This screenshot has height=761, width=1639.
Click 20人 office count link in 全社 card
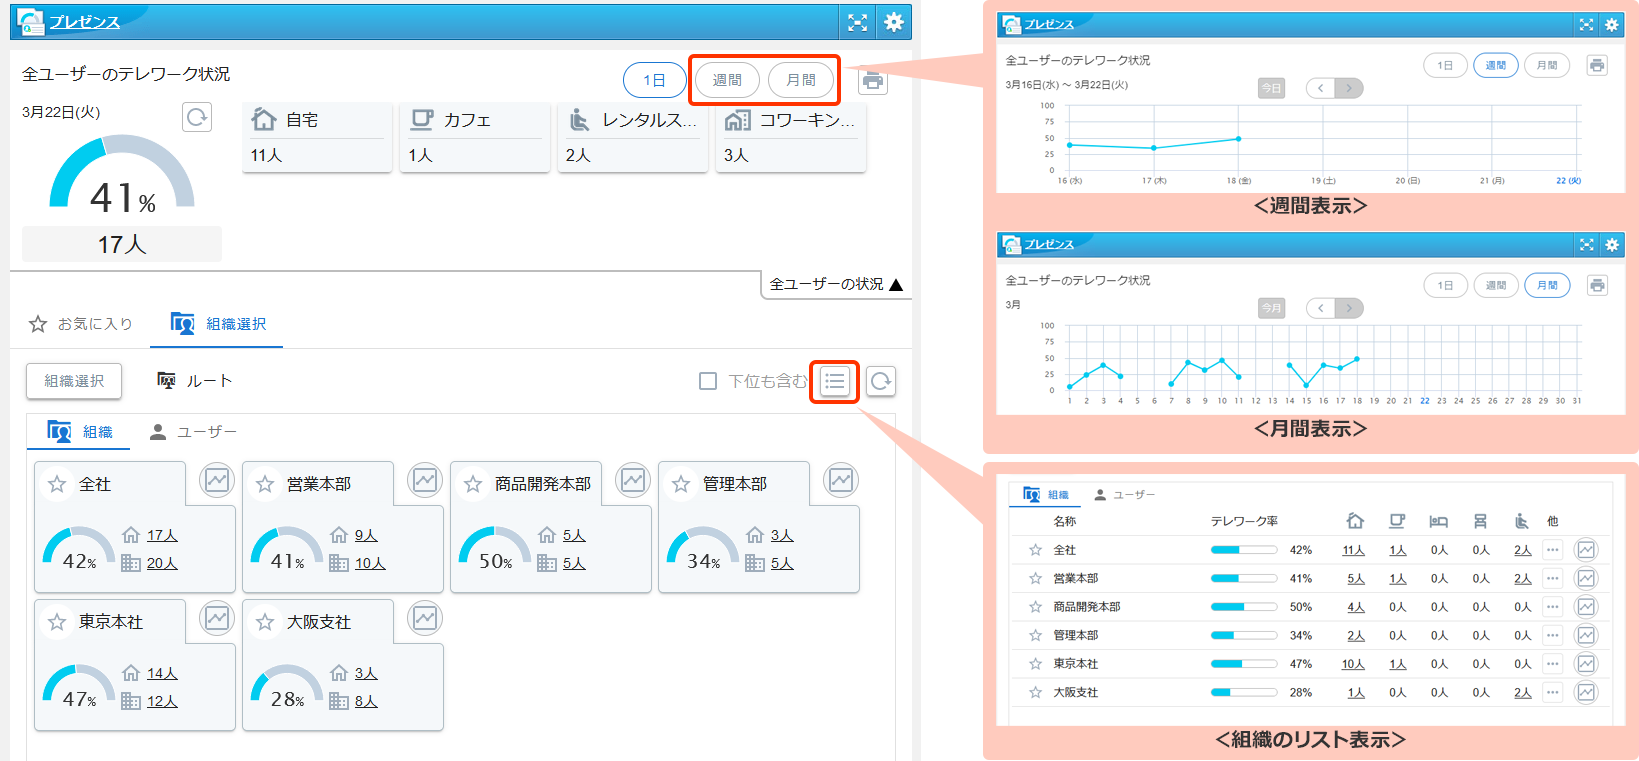point(162,564)
